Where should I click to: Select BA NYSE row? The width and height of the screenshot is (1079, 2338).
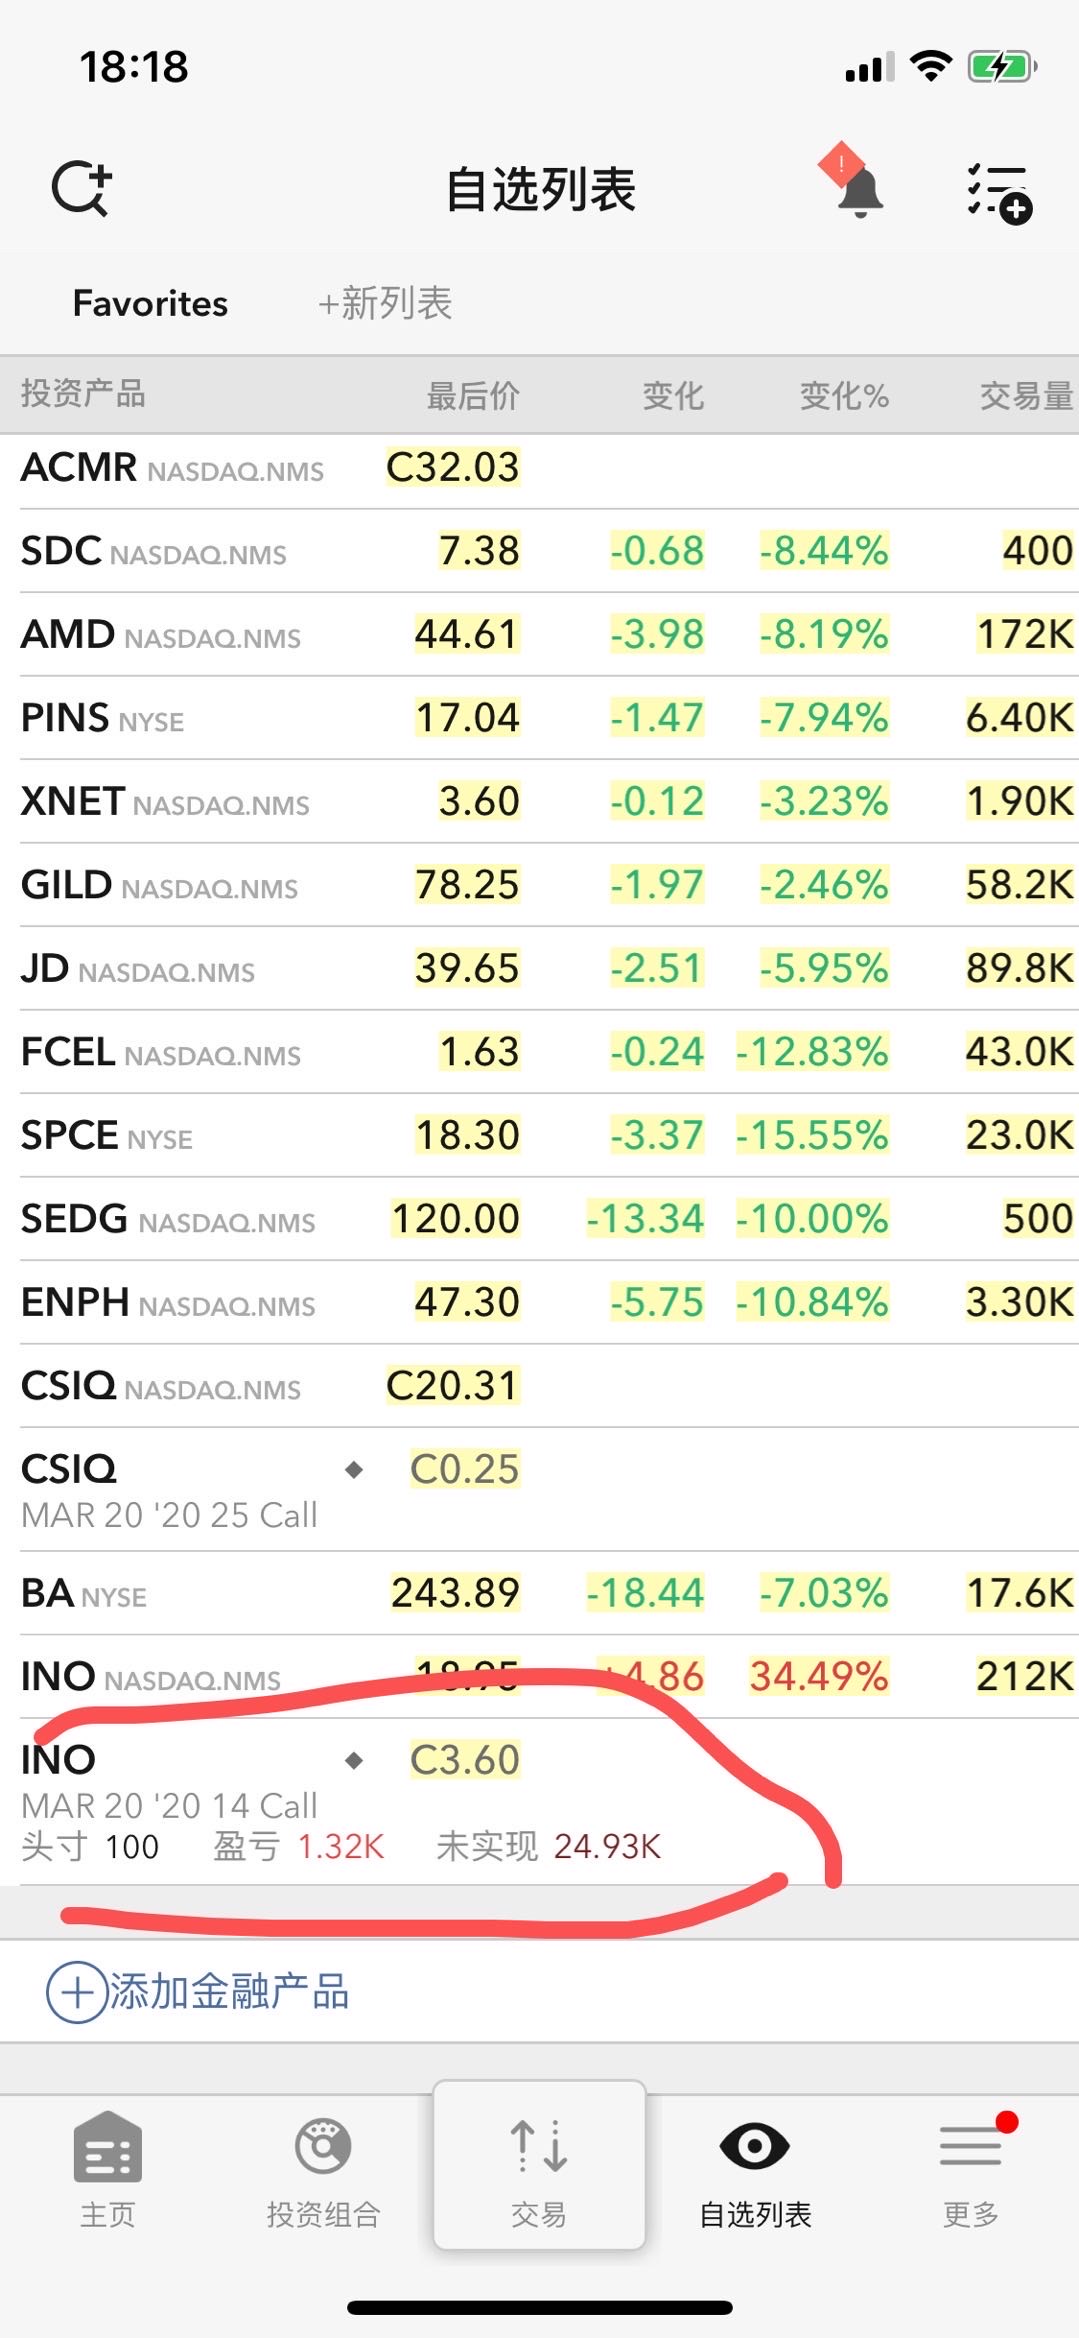point(539,1594)
